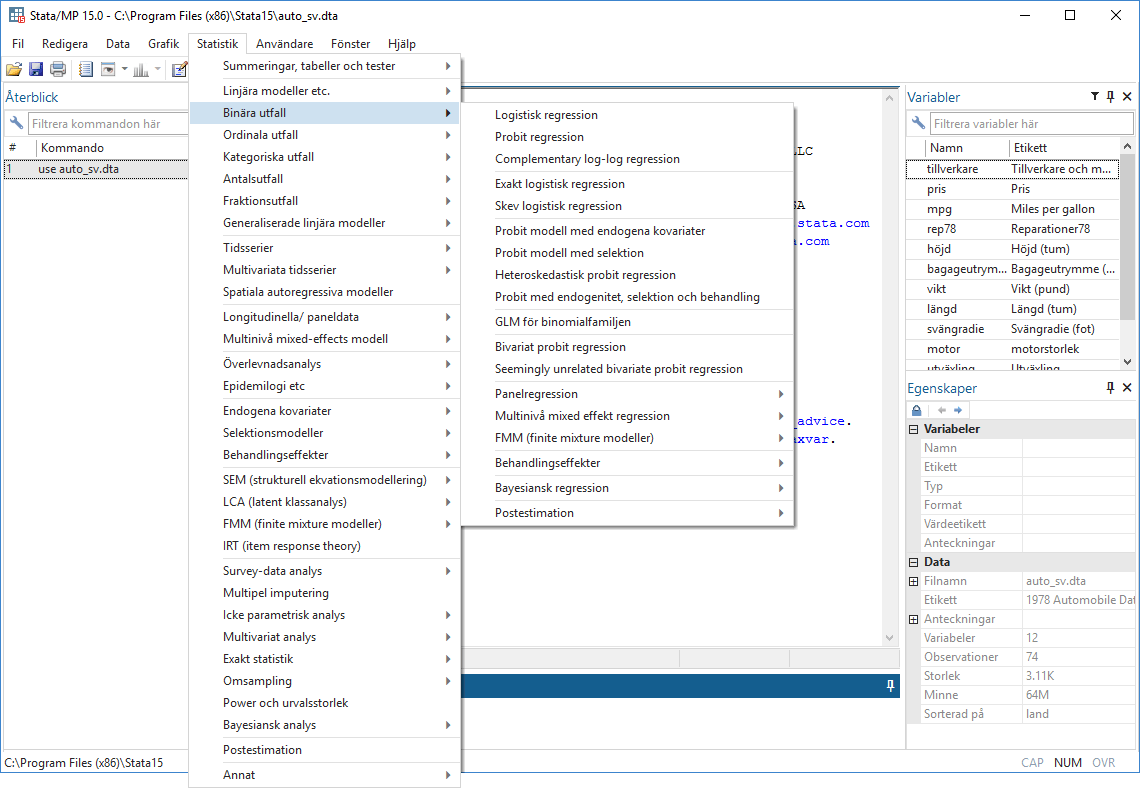
Task: Expand the Anteckningar row under Data
Action: (914, 619)
